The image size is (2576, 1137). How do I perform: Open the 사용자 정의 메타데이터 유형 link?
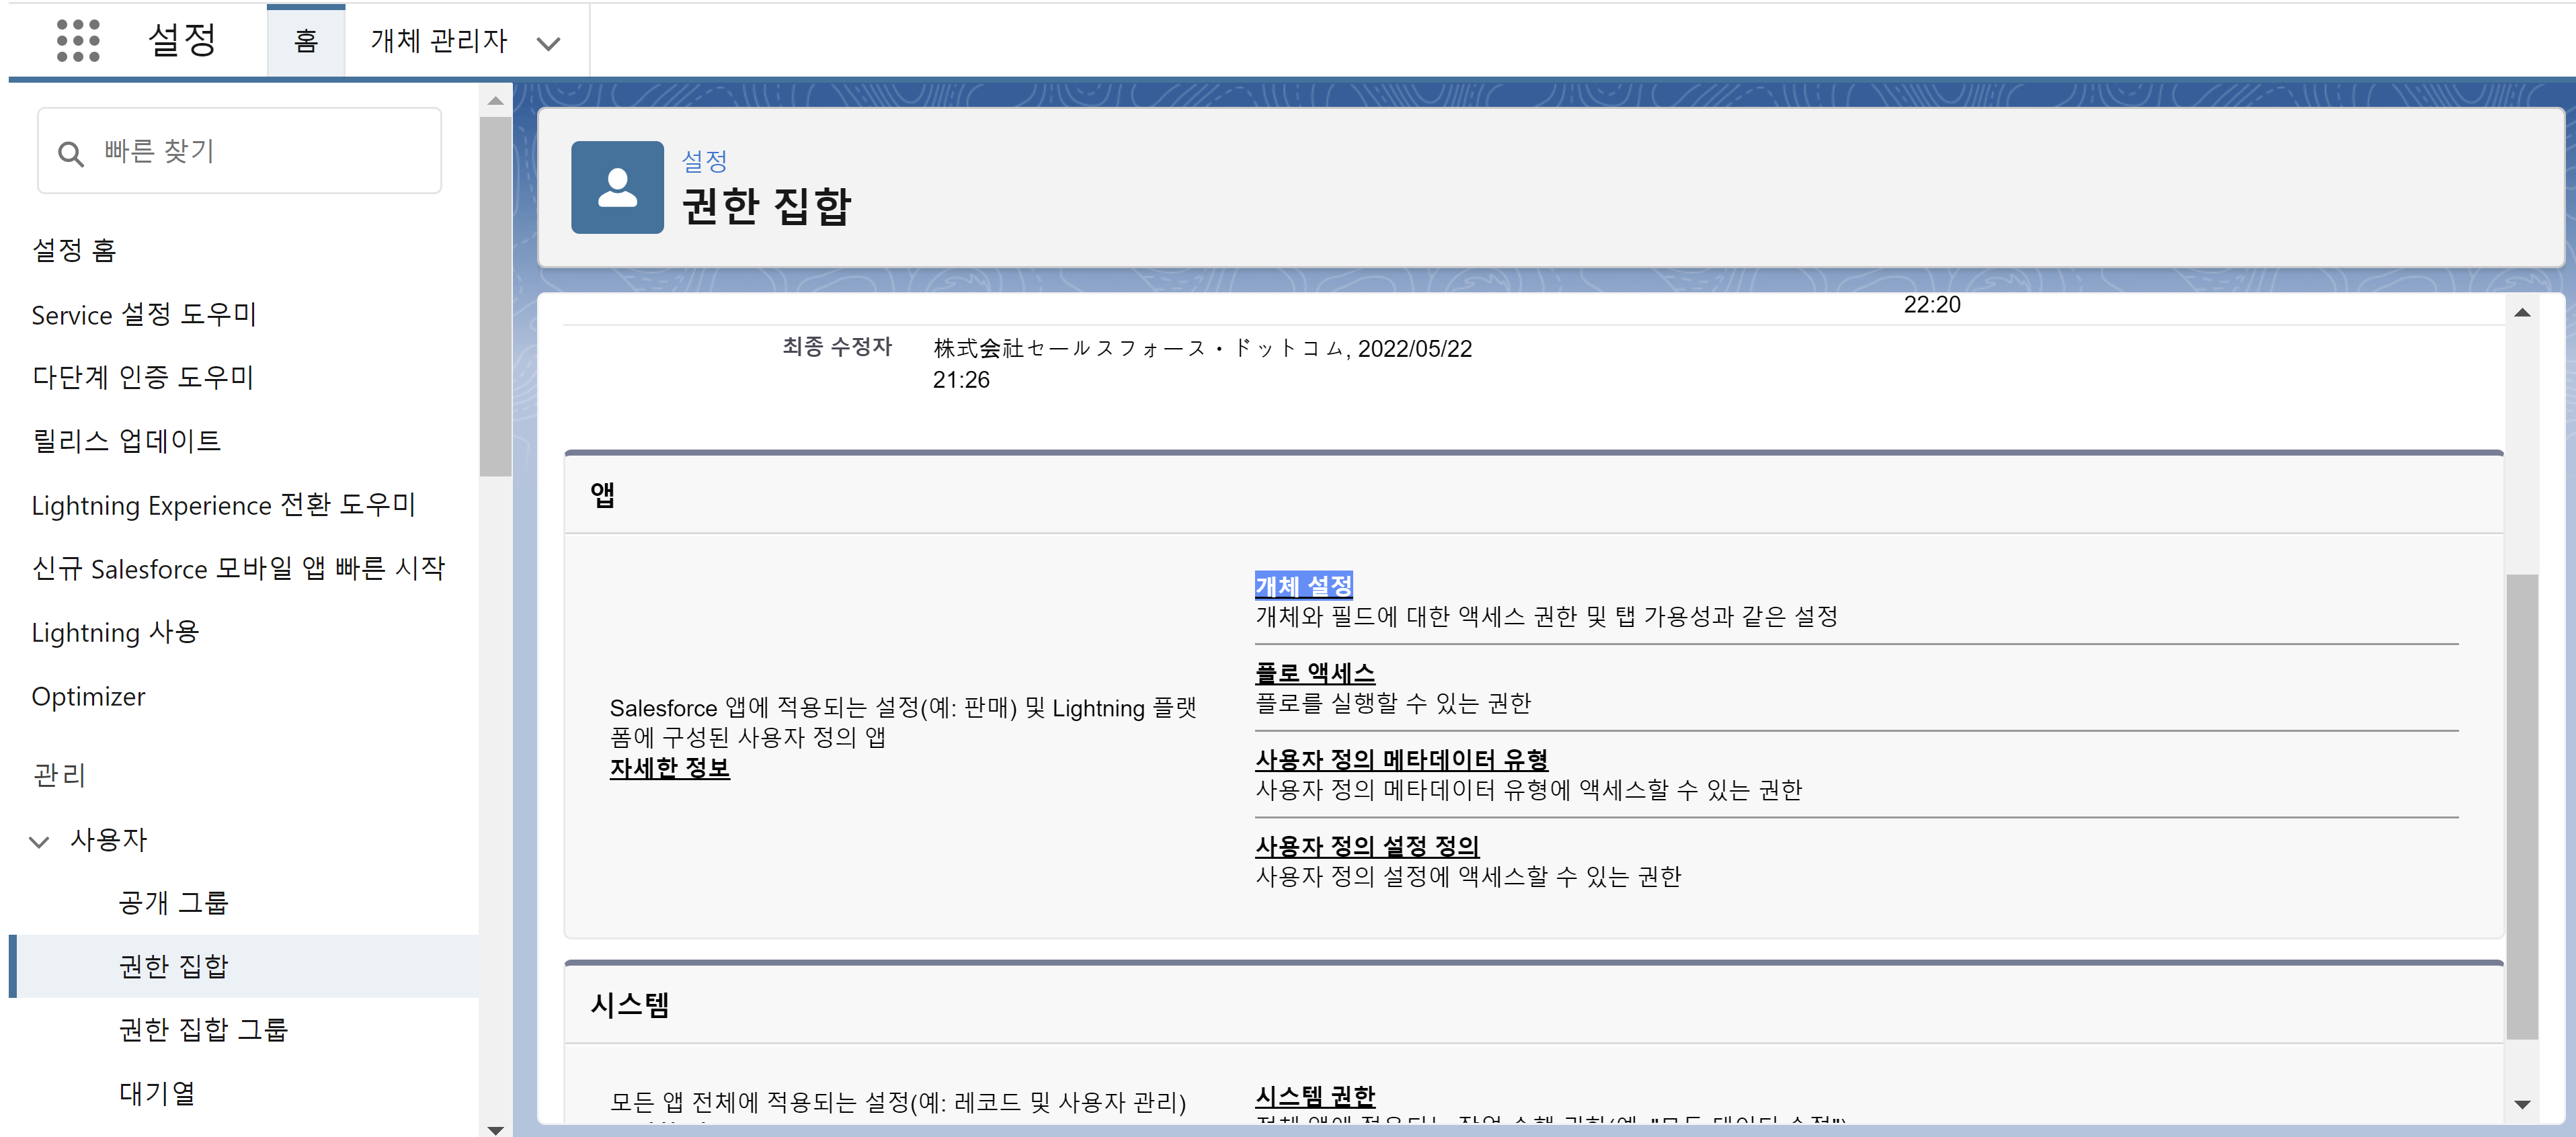point(1401,759)
